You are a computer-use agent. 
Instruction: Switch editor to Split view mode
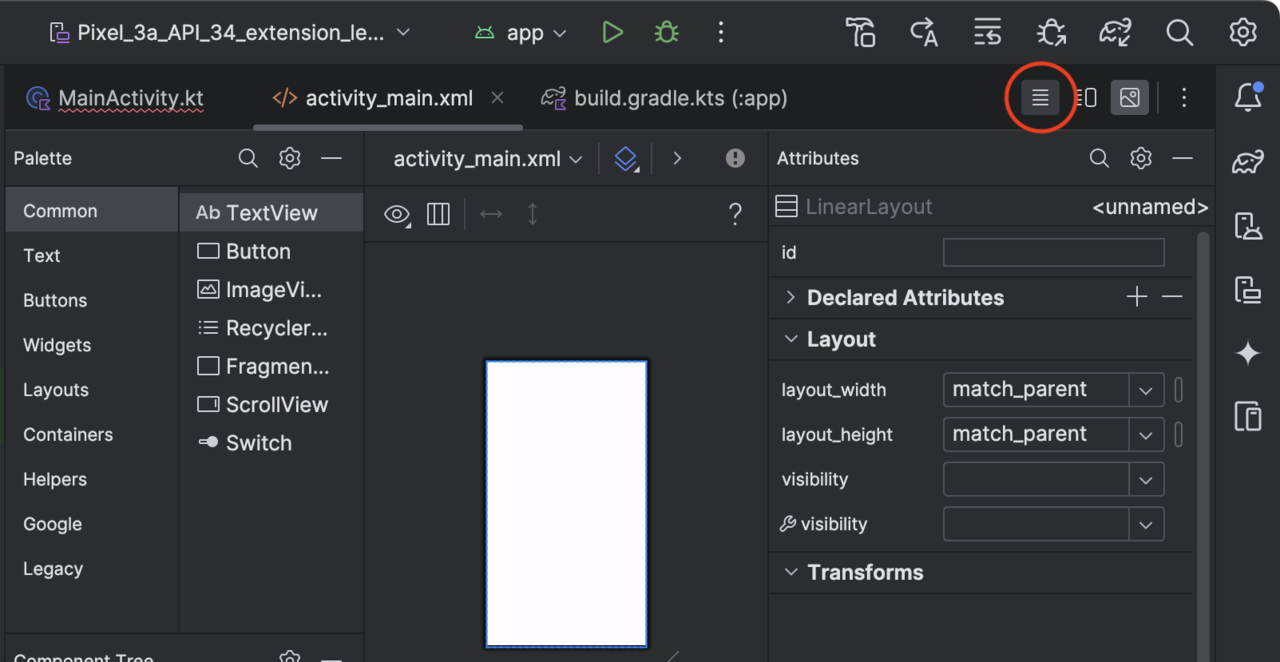coord(1086,98)
